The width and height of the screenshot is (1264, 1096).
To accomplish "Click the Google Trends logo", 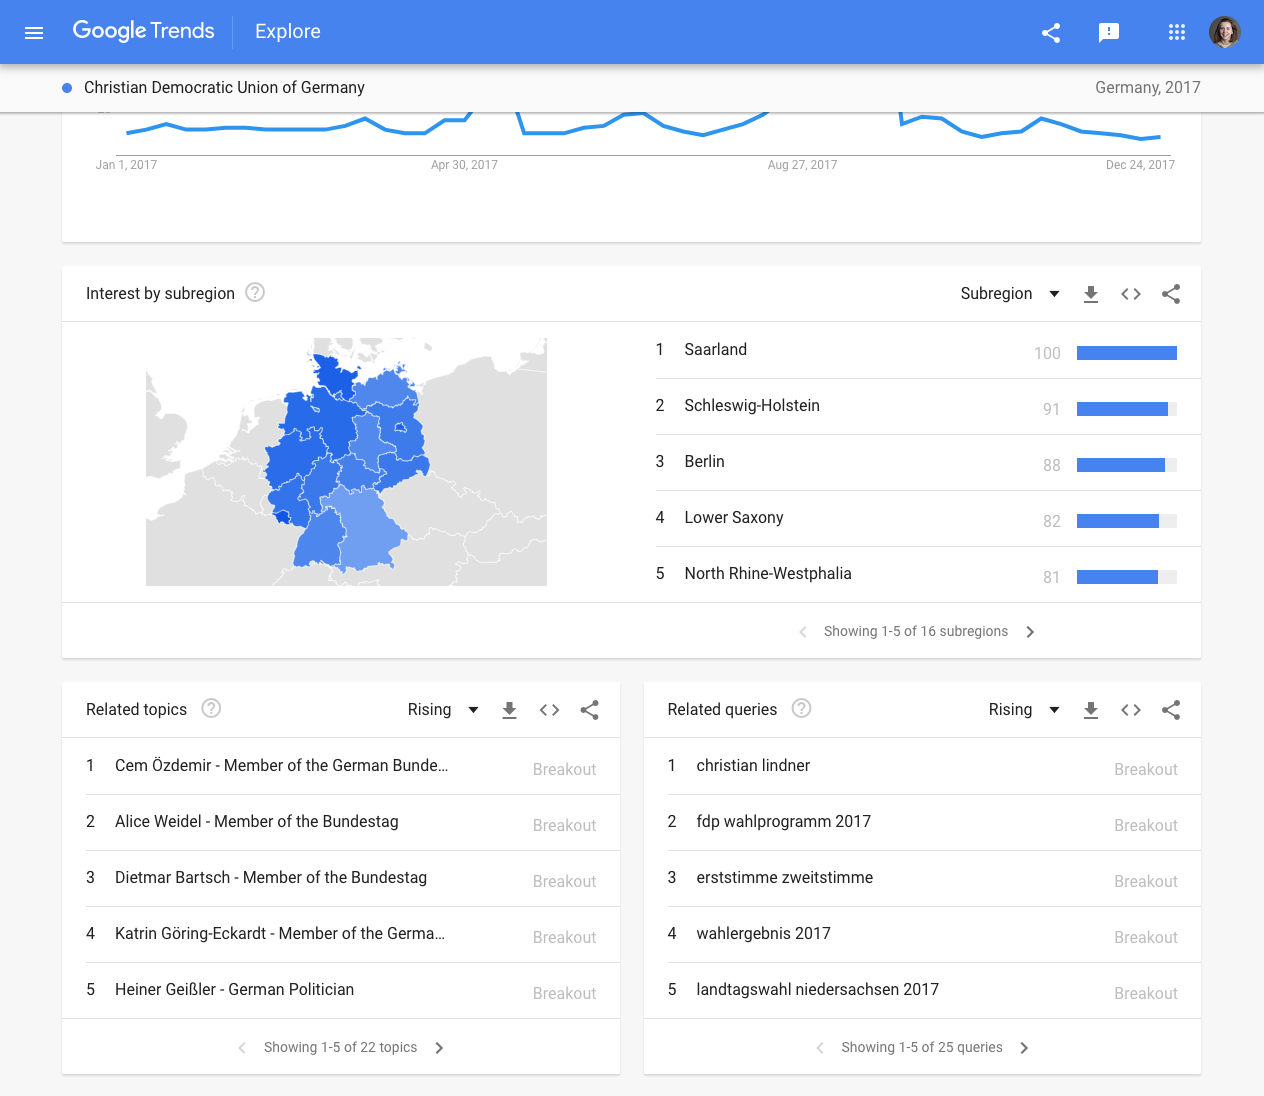I will click(x=143, y=31).
